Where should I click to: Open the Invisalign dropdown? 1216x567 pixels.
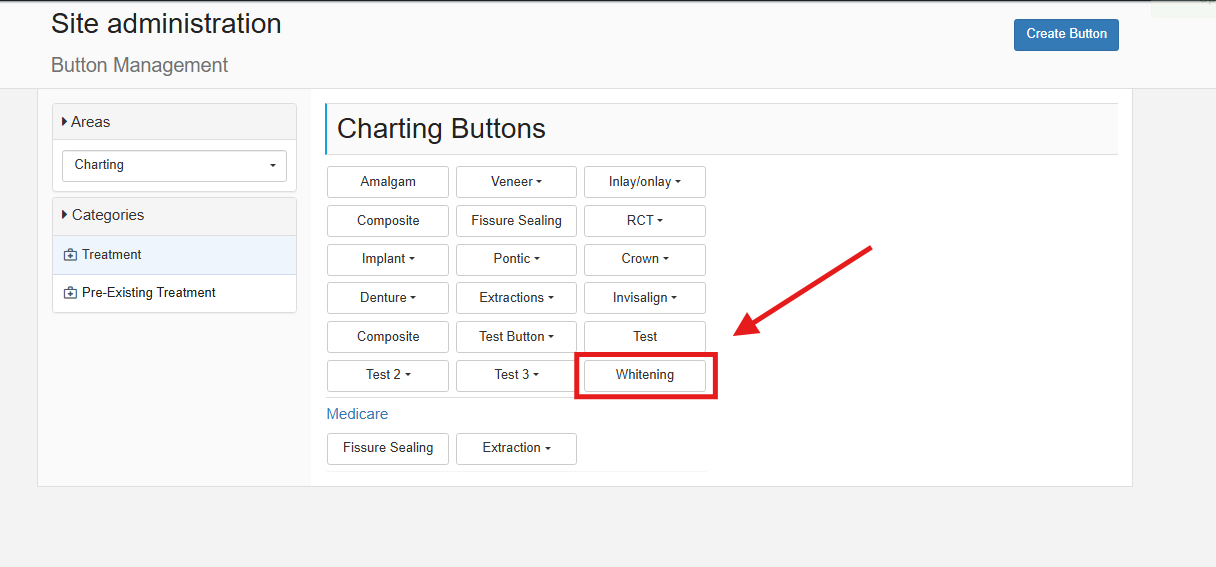(x=645, y=298)
